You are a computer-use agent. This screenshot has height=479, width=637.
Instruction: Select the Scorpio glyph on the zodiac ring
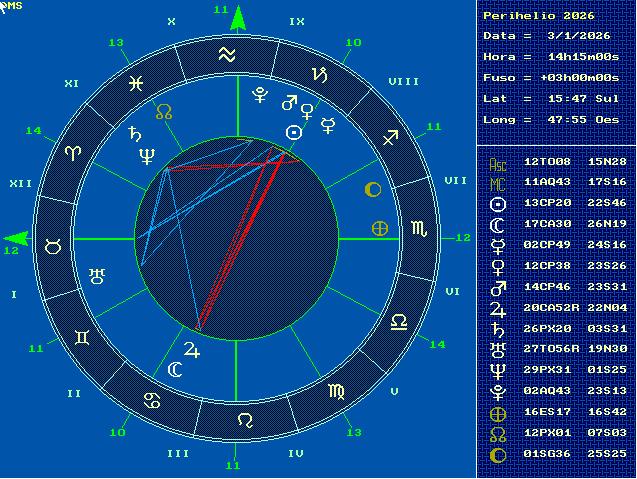[419, 229]
